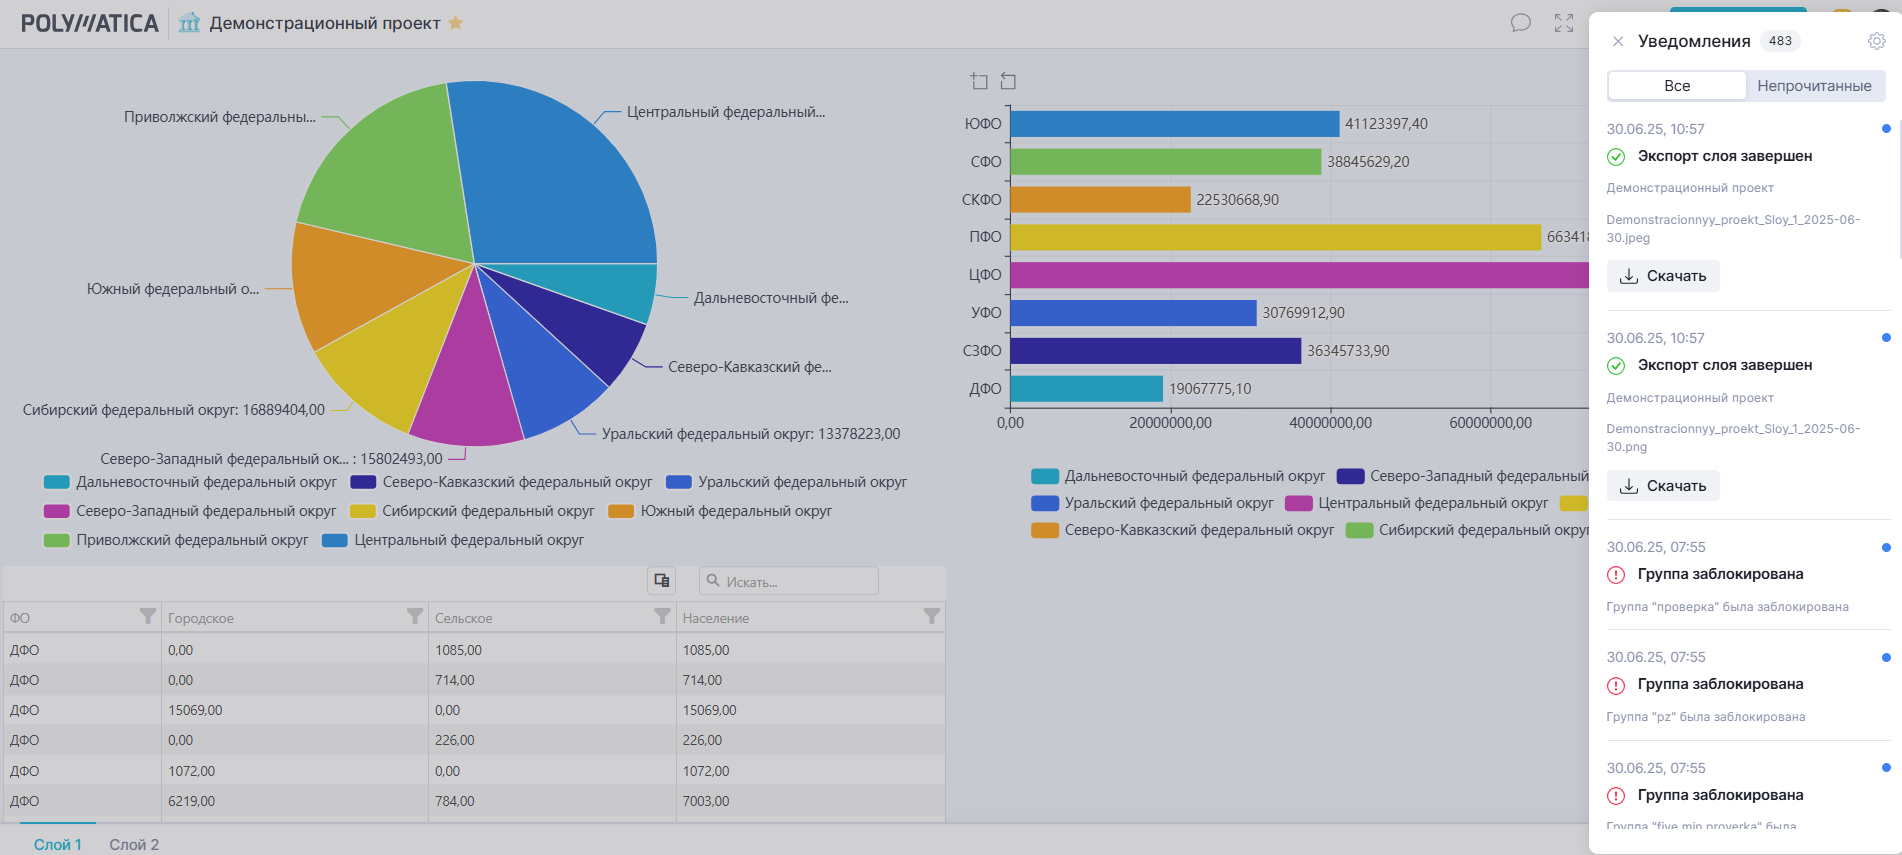Download the exported png file
1902x855 pixels.
(x=1663, y=486)
